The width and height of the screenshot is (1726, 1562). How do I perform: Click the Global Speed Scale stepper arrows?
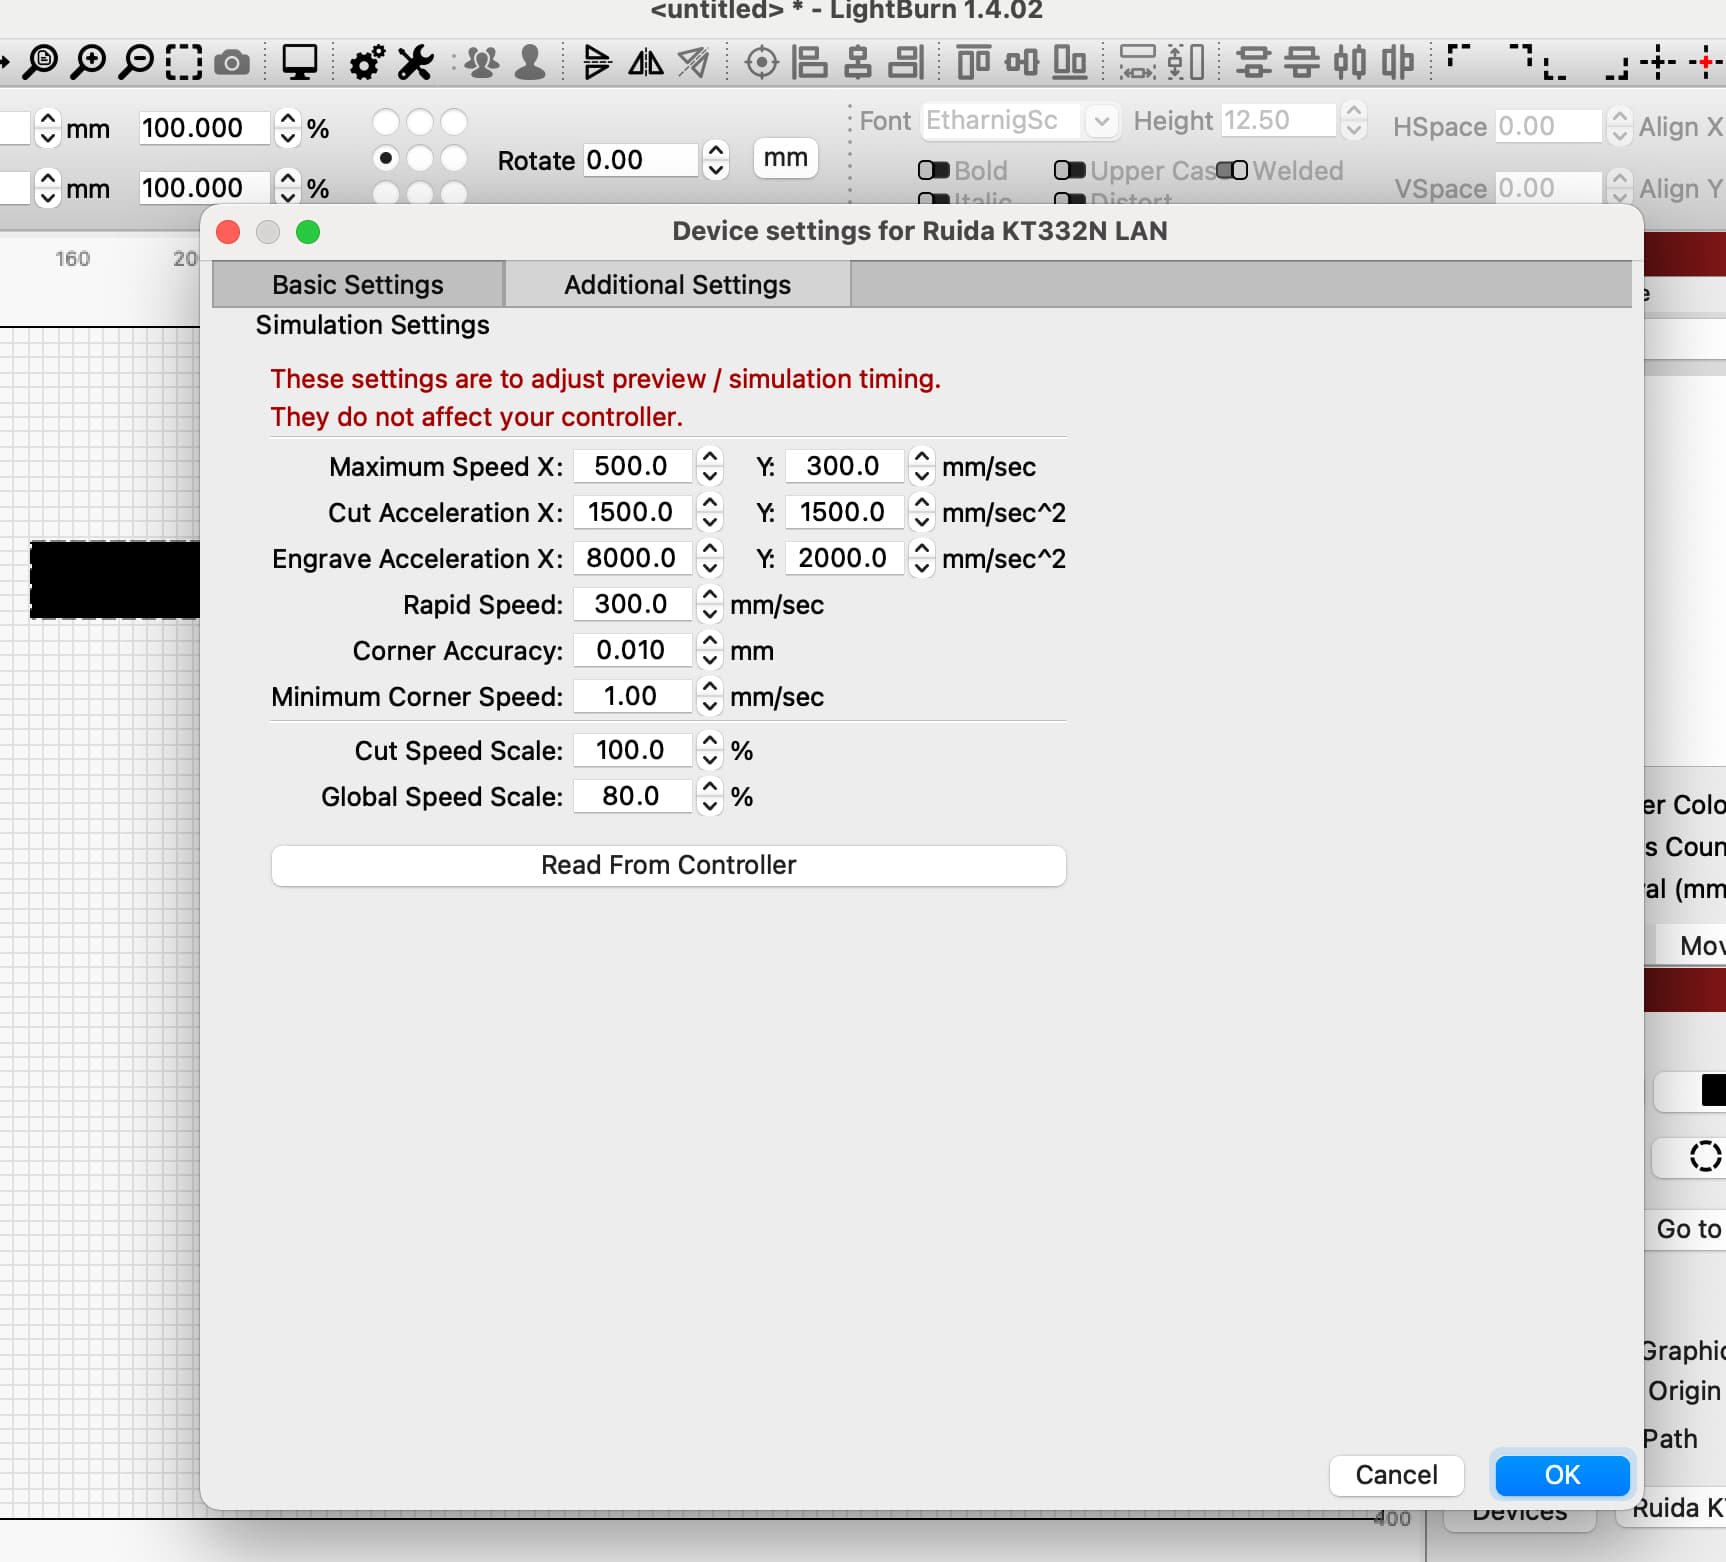(x=710, y=795)
